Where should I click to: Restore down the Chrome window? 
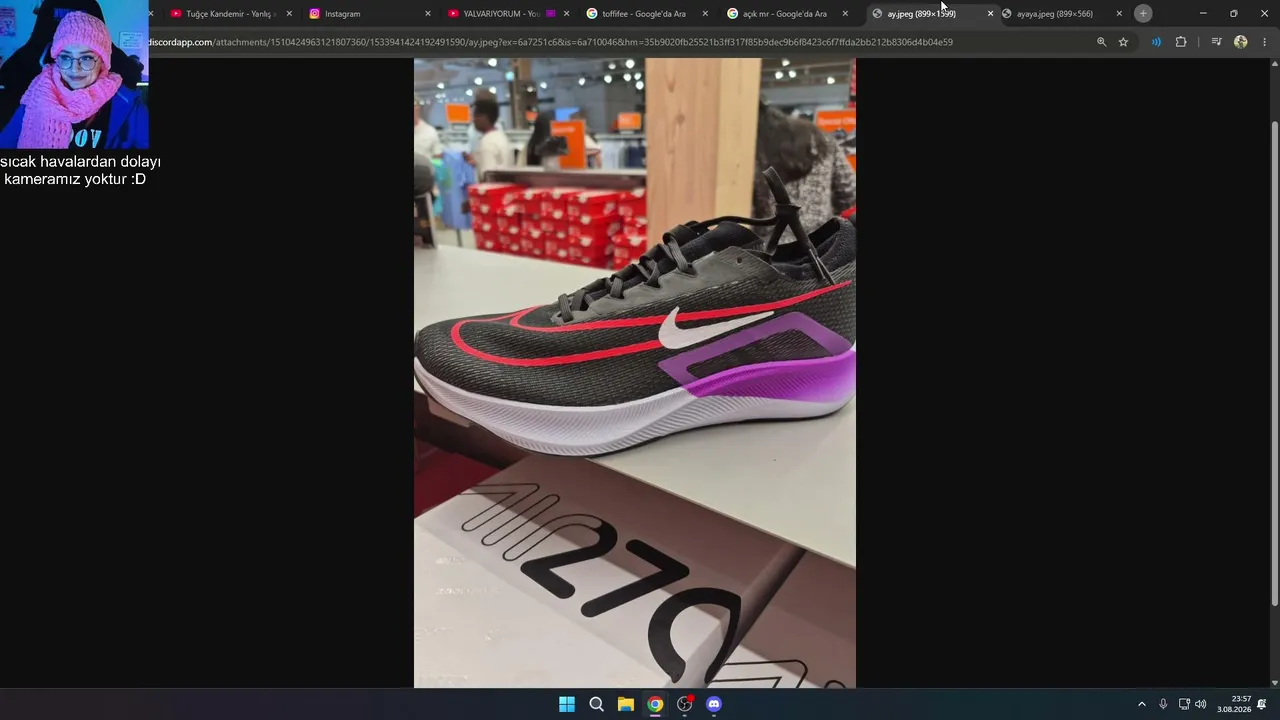point(1234,14)
